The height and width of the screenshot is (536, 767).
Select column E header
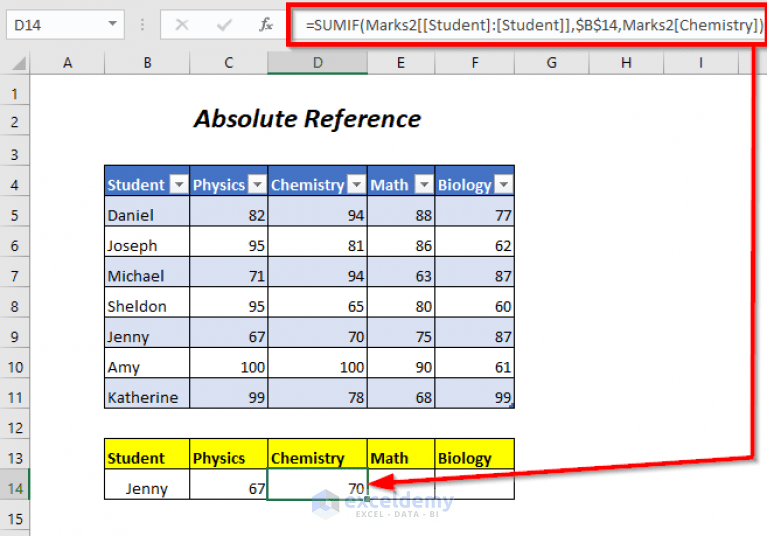[x=401, y=63]
